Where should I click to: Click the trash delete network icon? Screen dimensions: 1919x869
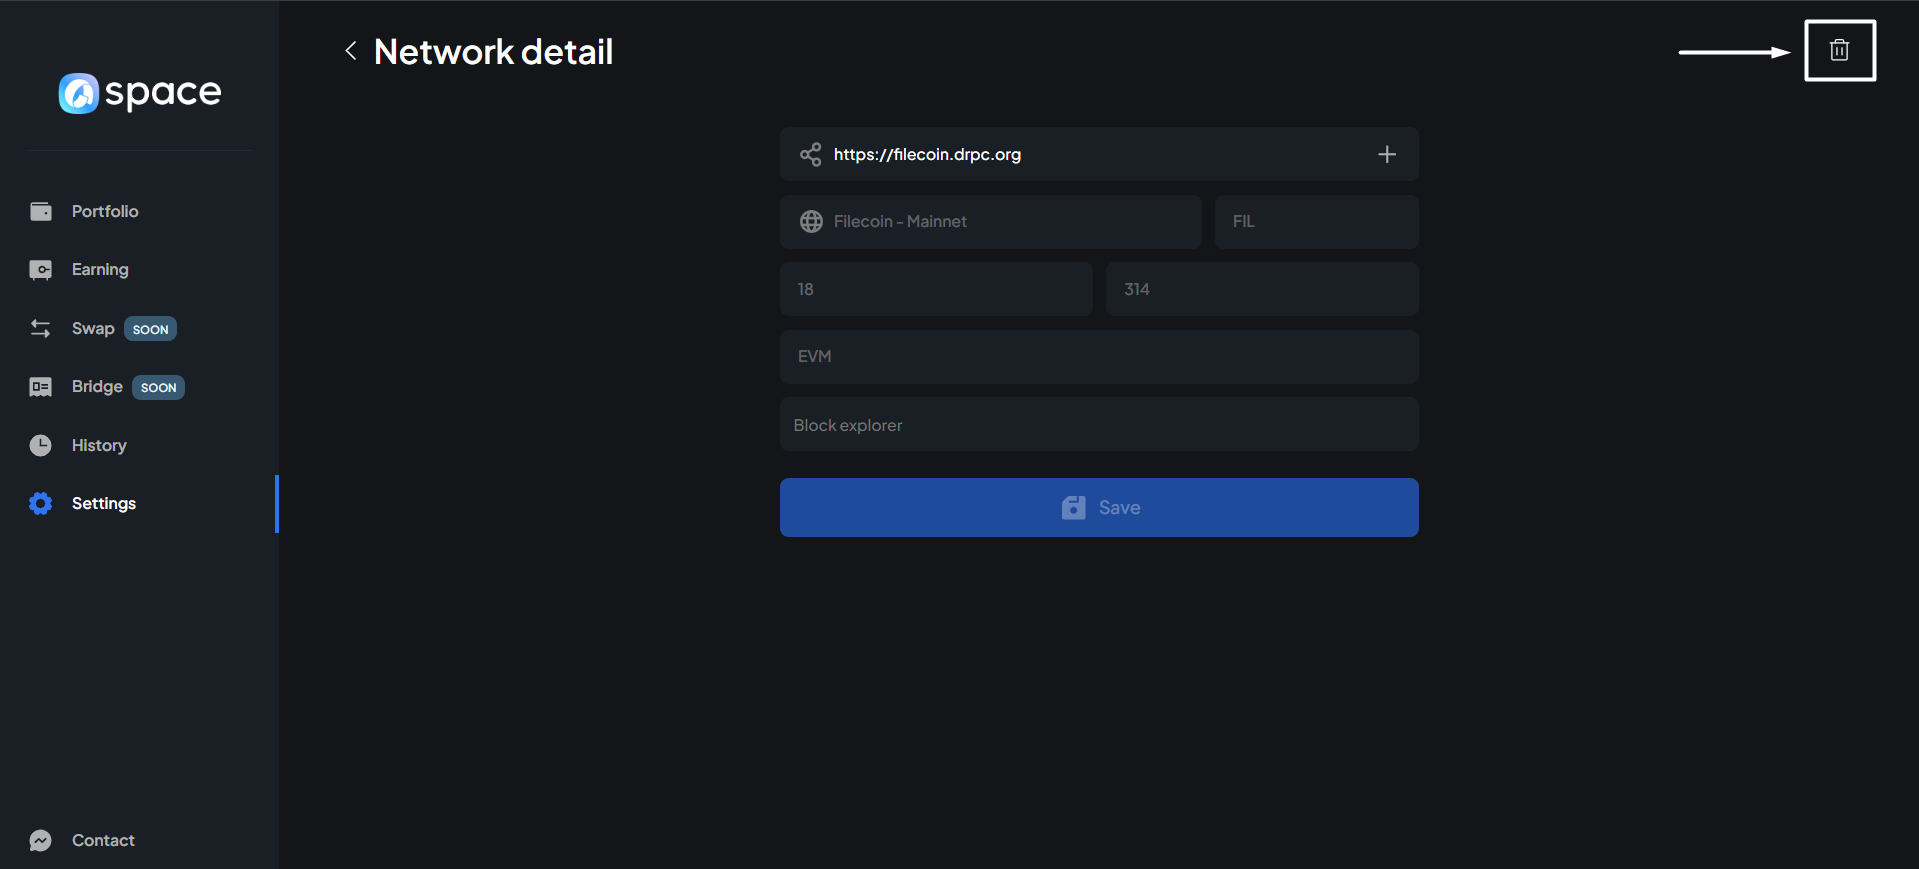click(x=1839, y=50)
